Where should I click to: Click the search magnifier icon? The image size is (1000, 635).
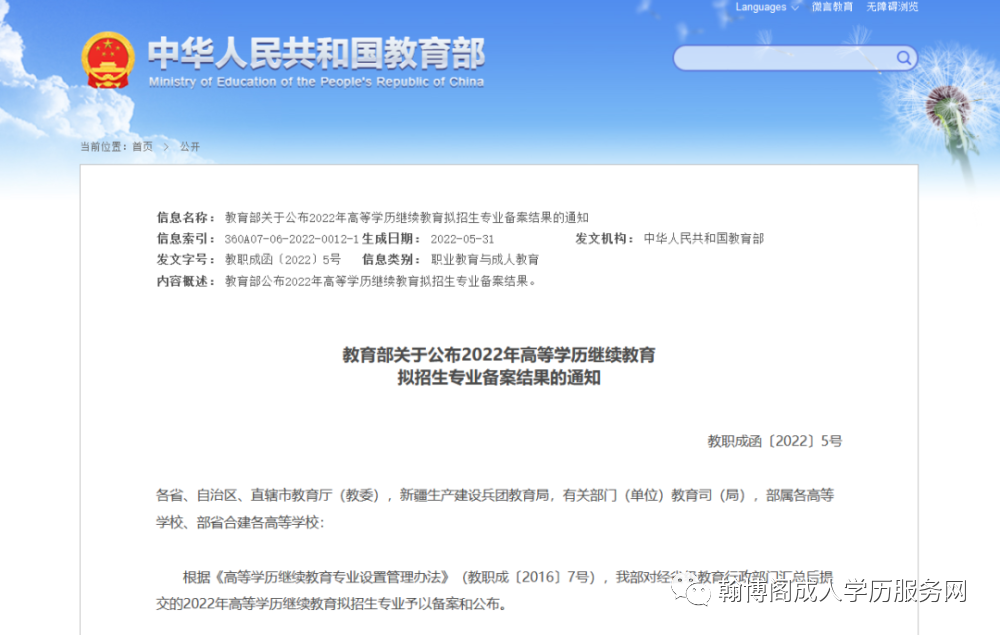(904, 58)
